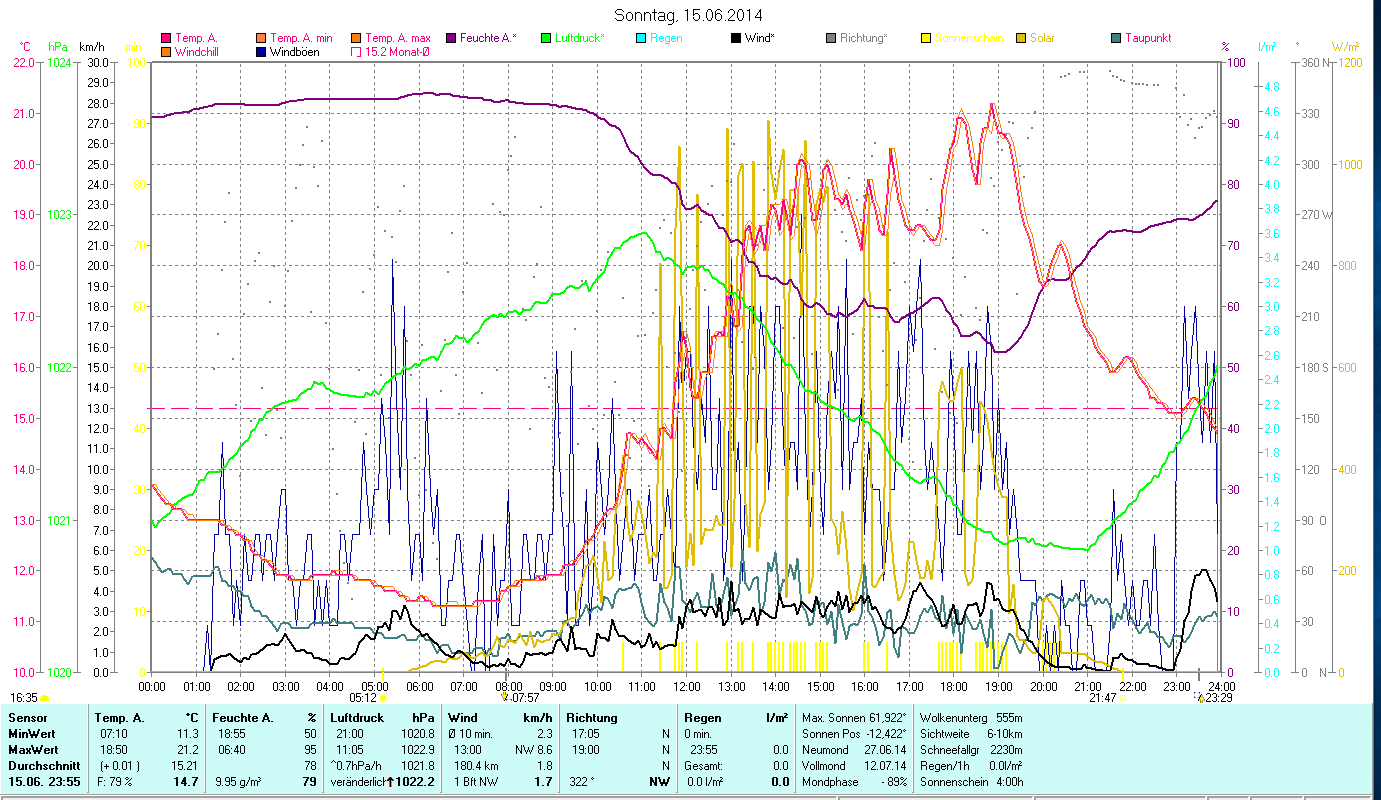Viewport: 1381px width, 800px height.
Task: Click the pink swatch beside Temp. A.
Action: (x=166, y=38)
